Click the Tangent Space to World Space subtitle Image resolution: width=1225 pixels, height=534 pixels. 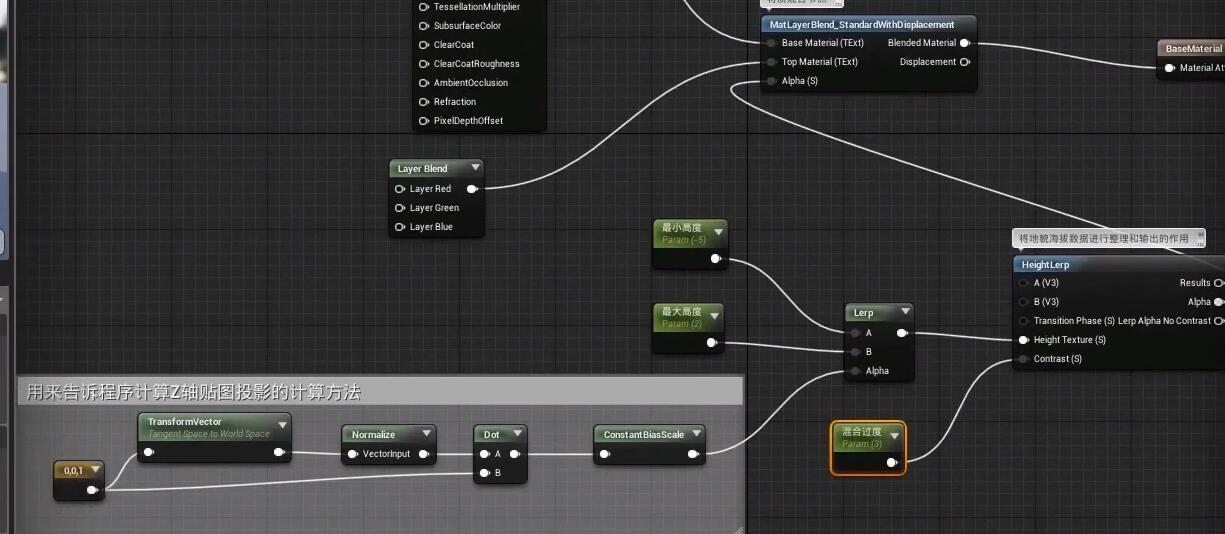(x=209, y=434)
